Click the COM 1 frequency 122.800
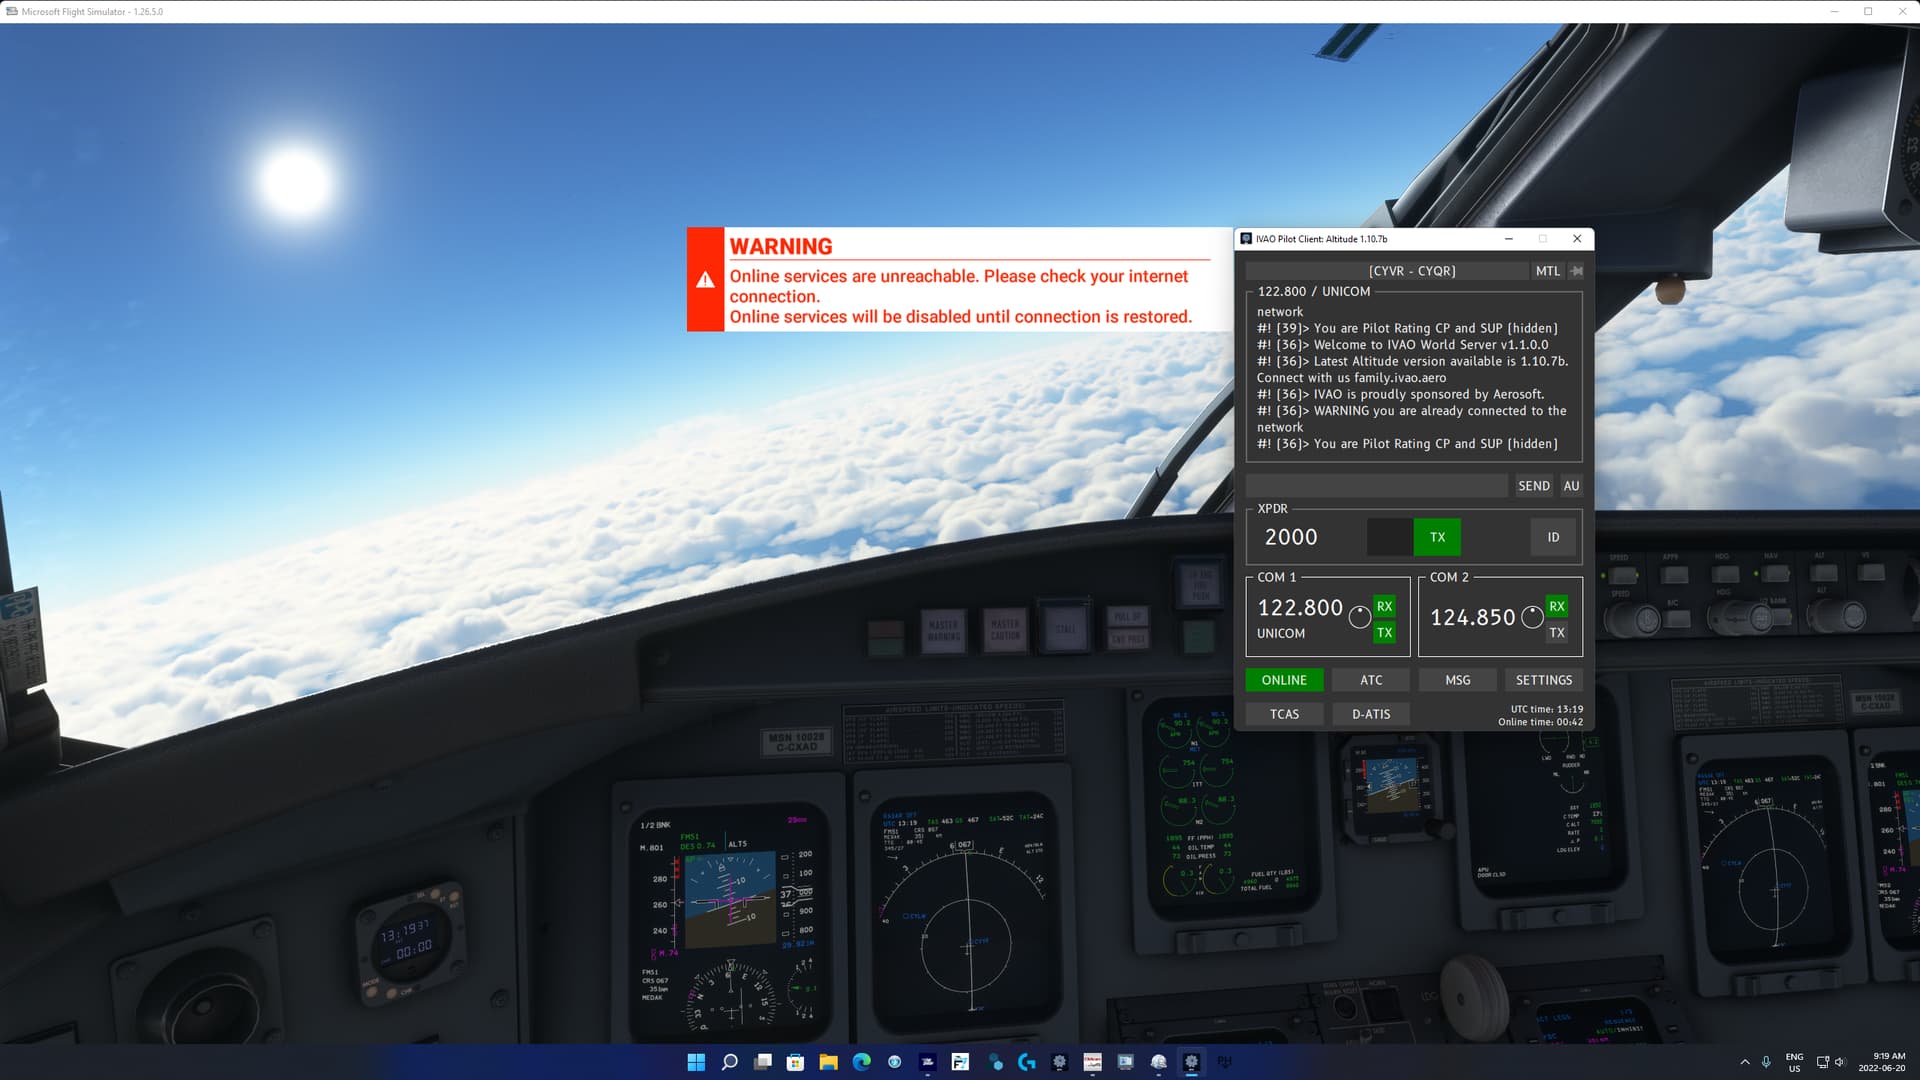Screen dimensions: 1920x1080 coord(1299,607)
